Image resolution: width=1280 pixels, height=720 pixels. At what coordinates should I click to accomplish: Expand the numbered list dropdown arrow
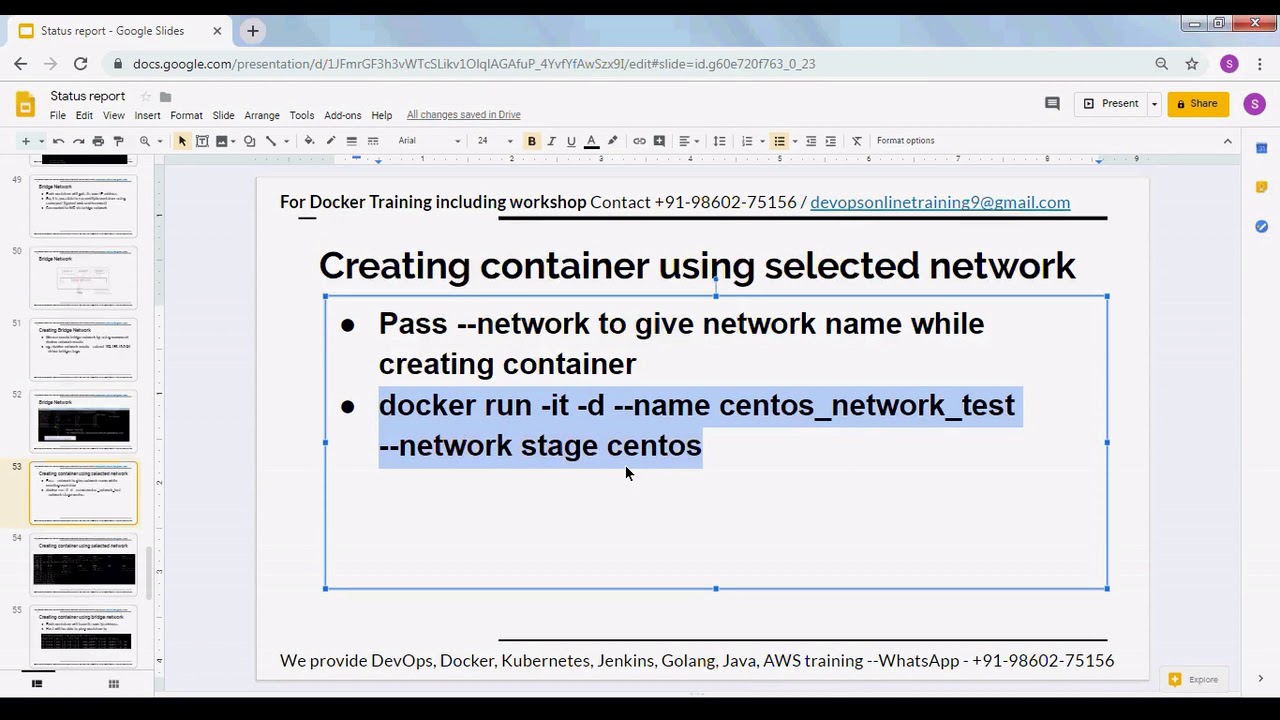[762, 141]
